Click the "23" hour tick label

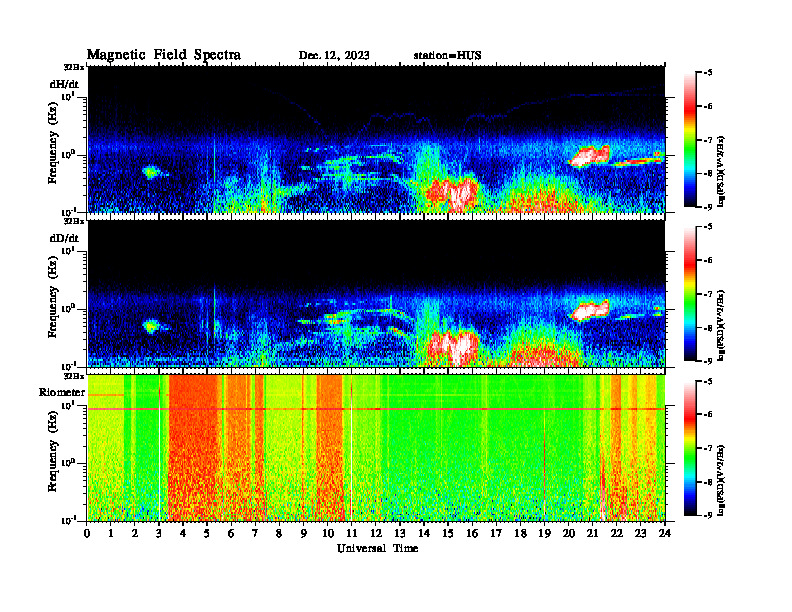tap(640, 533)
